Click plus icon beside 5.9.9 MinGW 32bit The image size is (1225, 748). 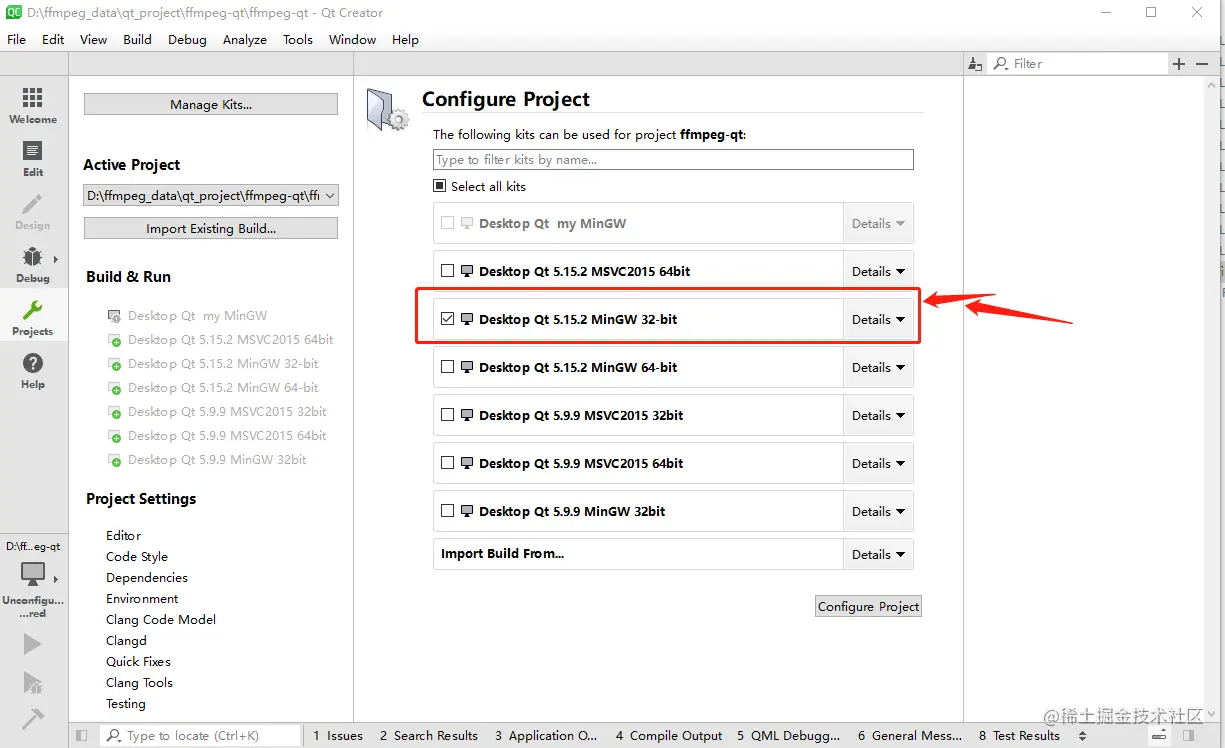pyautogui.click(x=115, y=461)
